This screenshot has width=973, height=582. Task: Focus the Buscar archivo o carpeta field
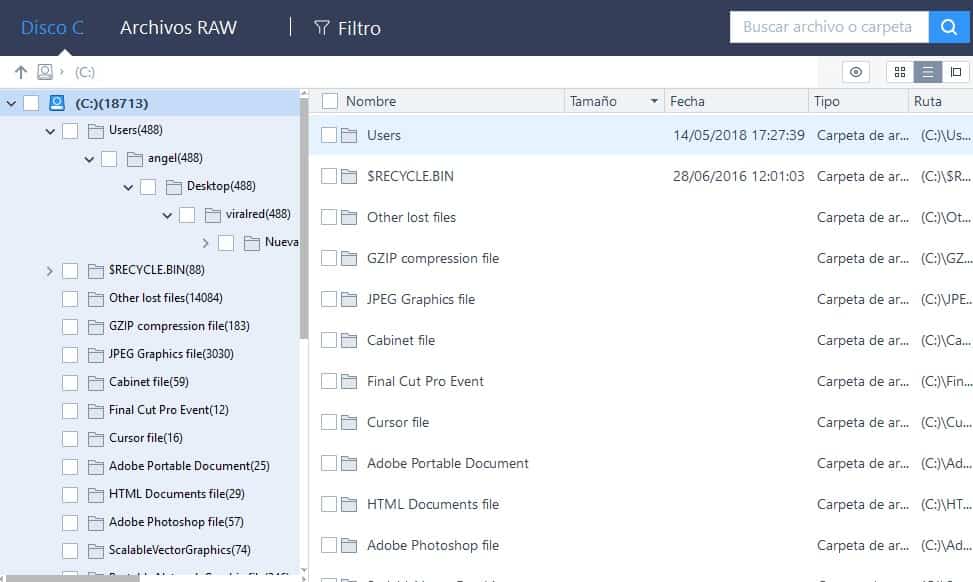[x=829, y=27]
